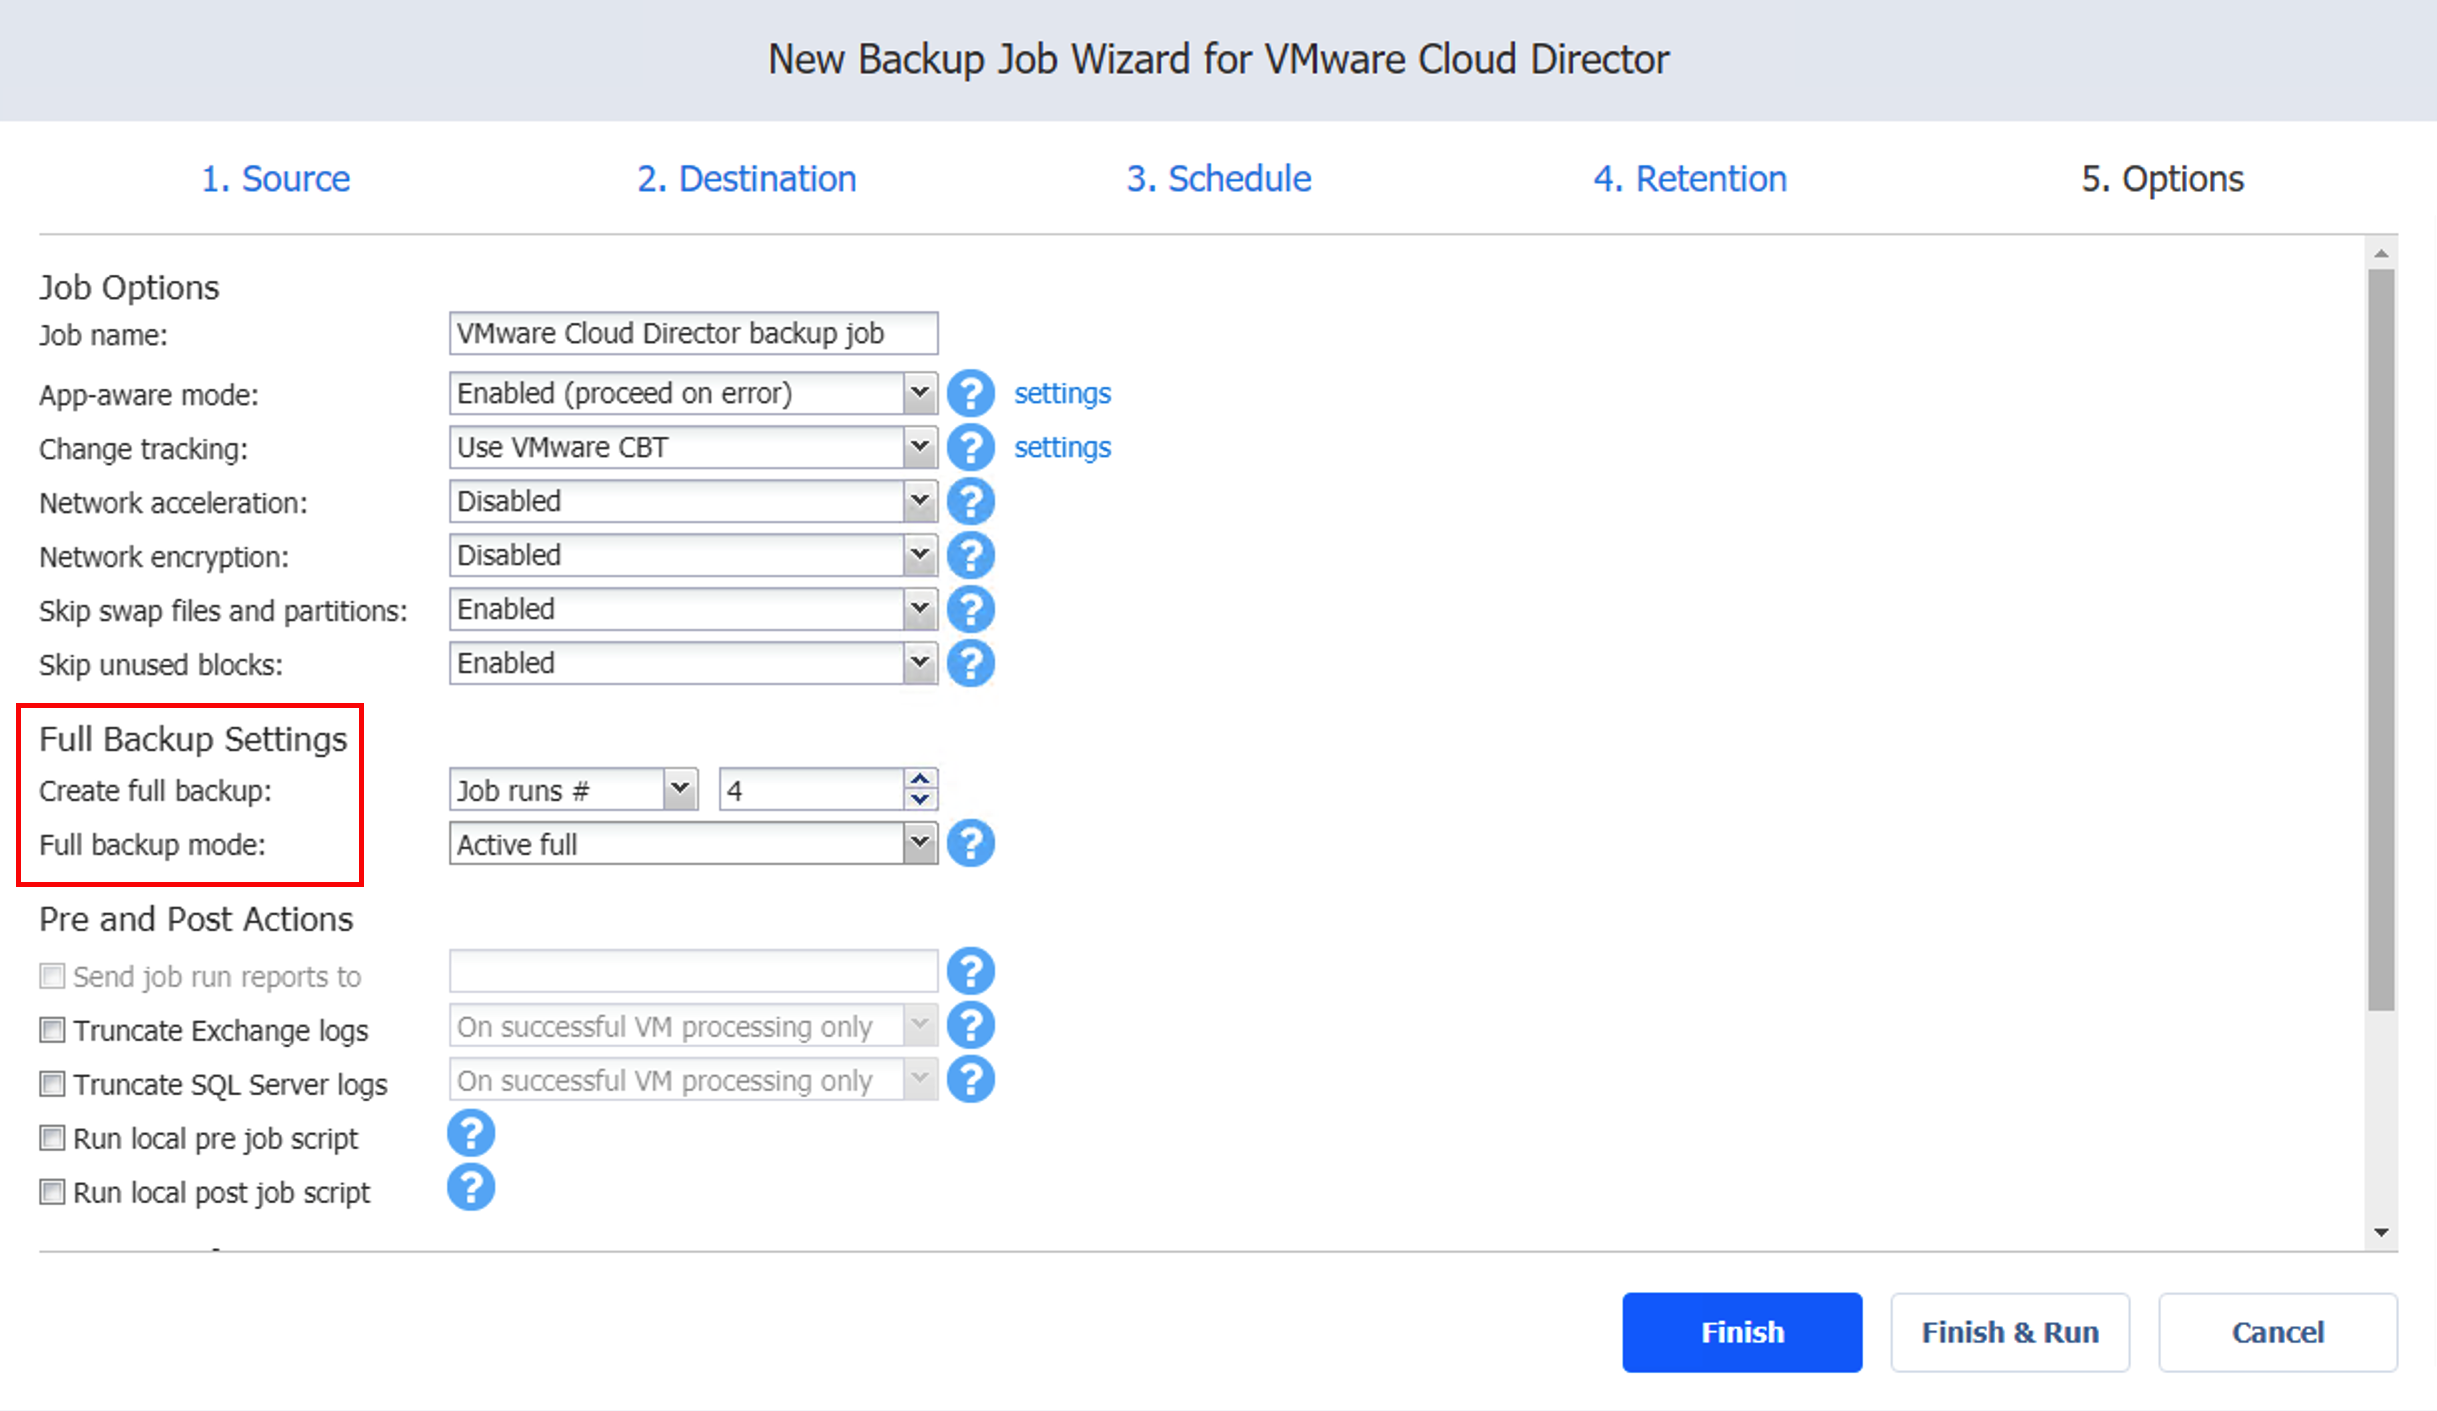
Task: Tick the Send job run reports to checkbox
Action: [x=52, y=975]
